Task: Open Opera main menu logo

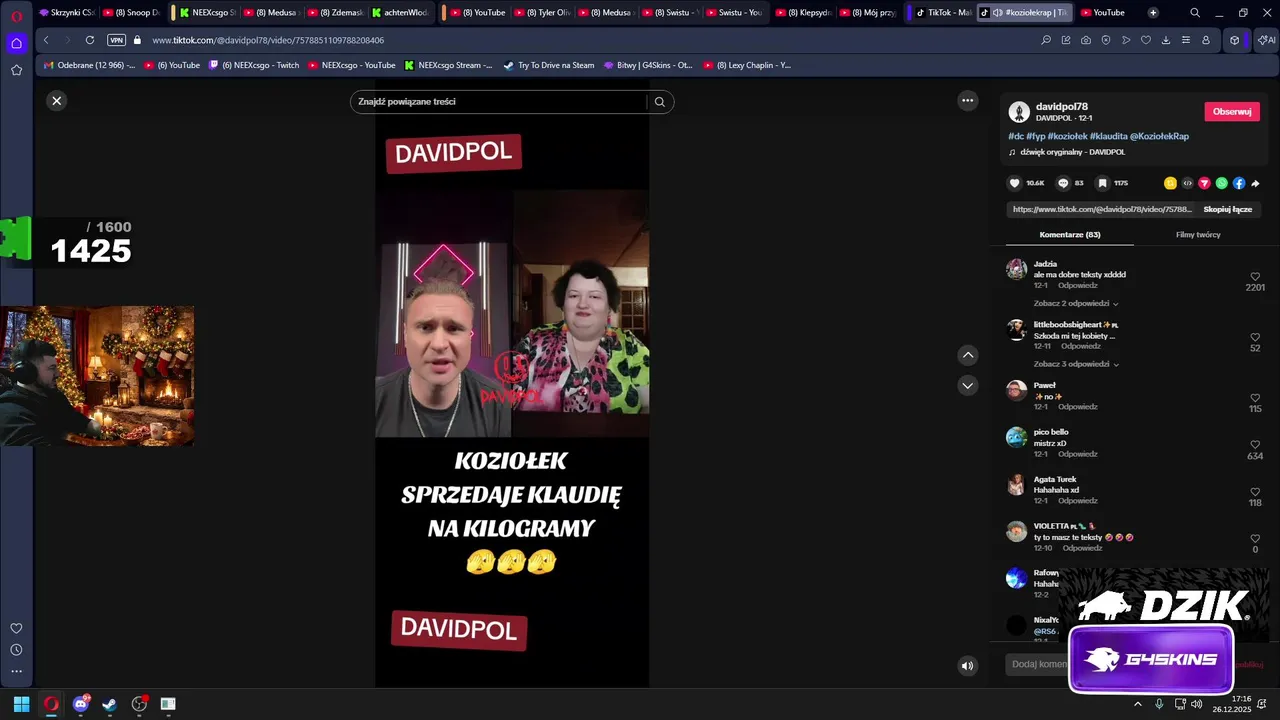Action: coord(16,15)
